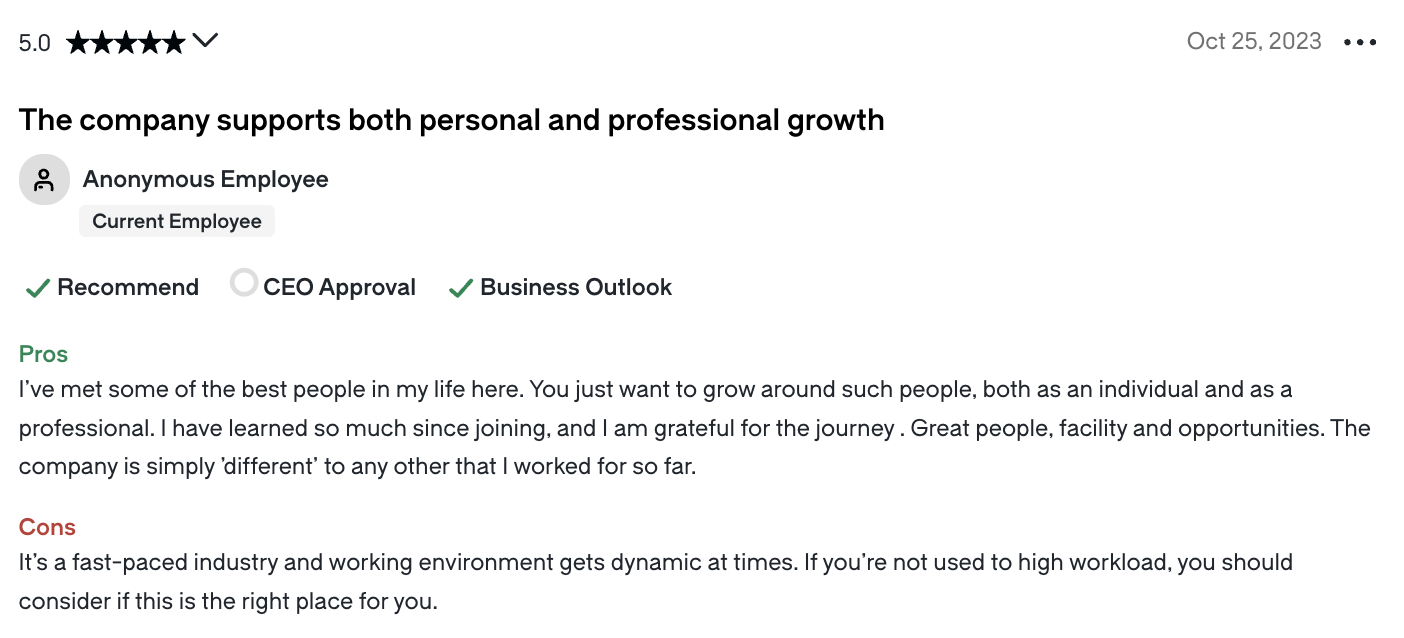Click the Cons section heading

tap(47, 527)
